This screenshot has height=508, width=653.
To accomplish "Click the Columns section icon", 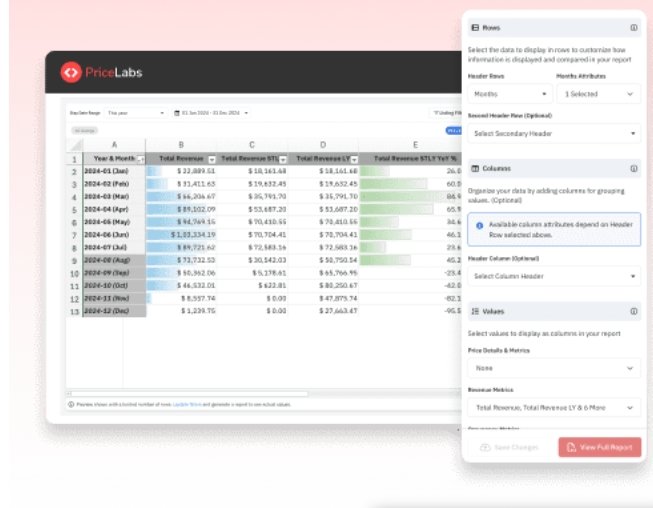I will coord(475,169).
